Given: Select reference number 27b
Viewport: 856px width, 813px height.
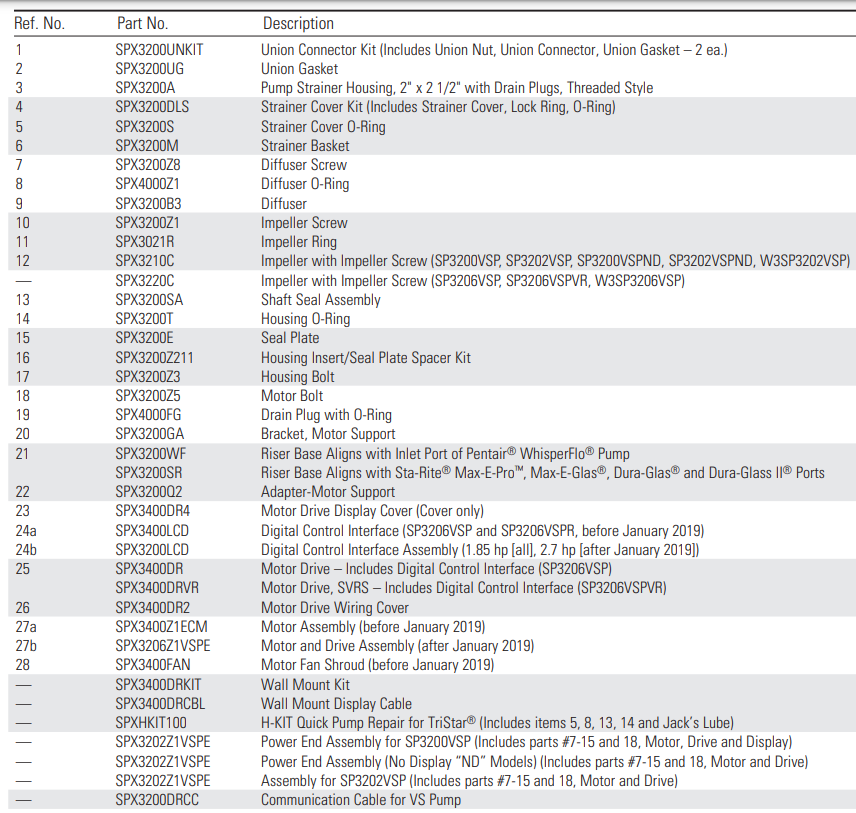Looking at the screenshot, I should pos(26,646).
